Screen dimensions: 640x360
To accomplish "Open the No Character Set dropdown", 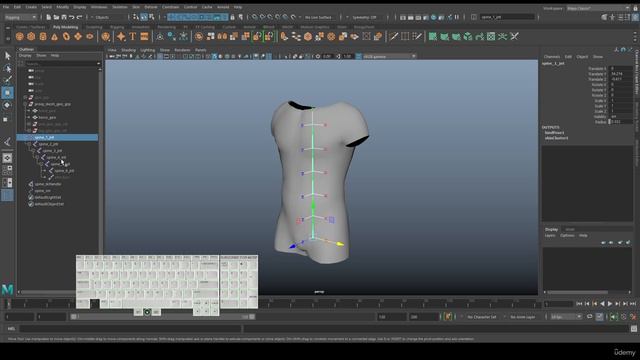I will [x=483, y=317].
